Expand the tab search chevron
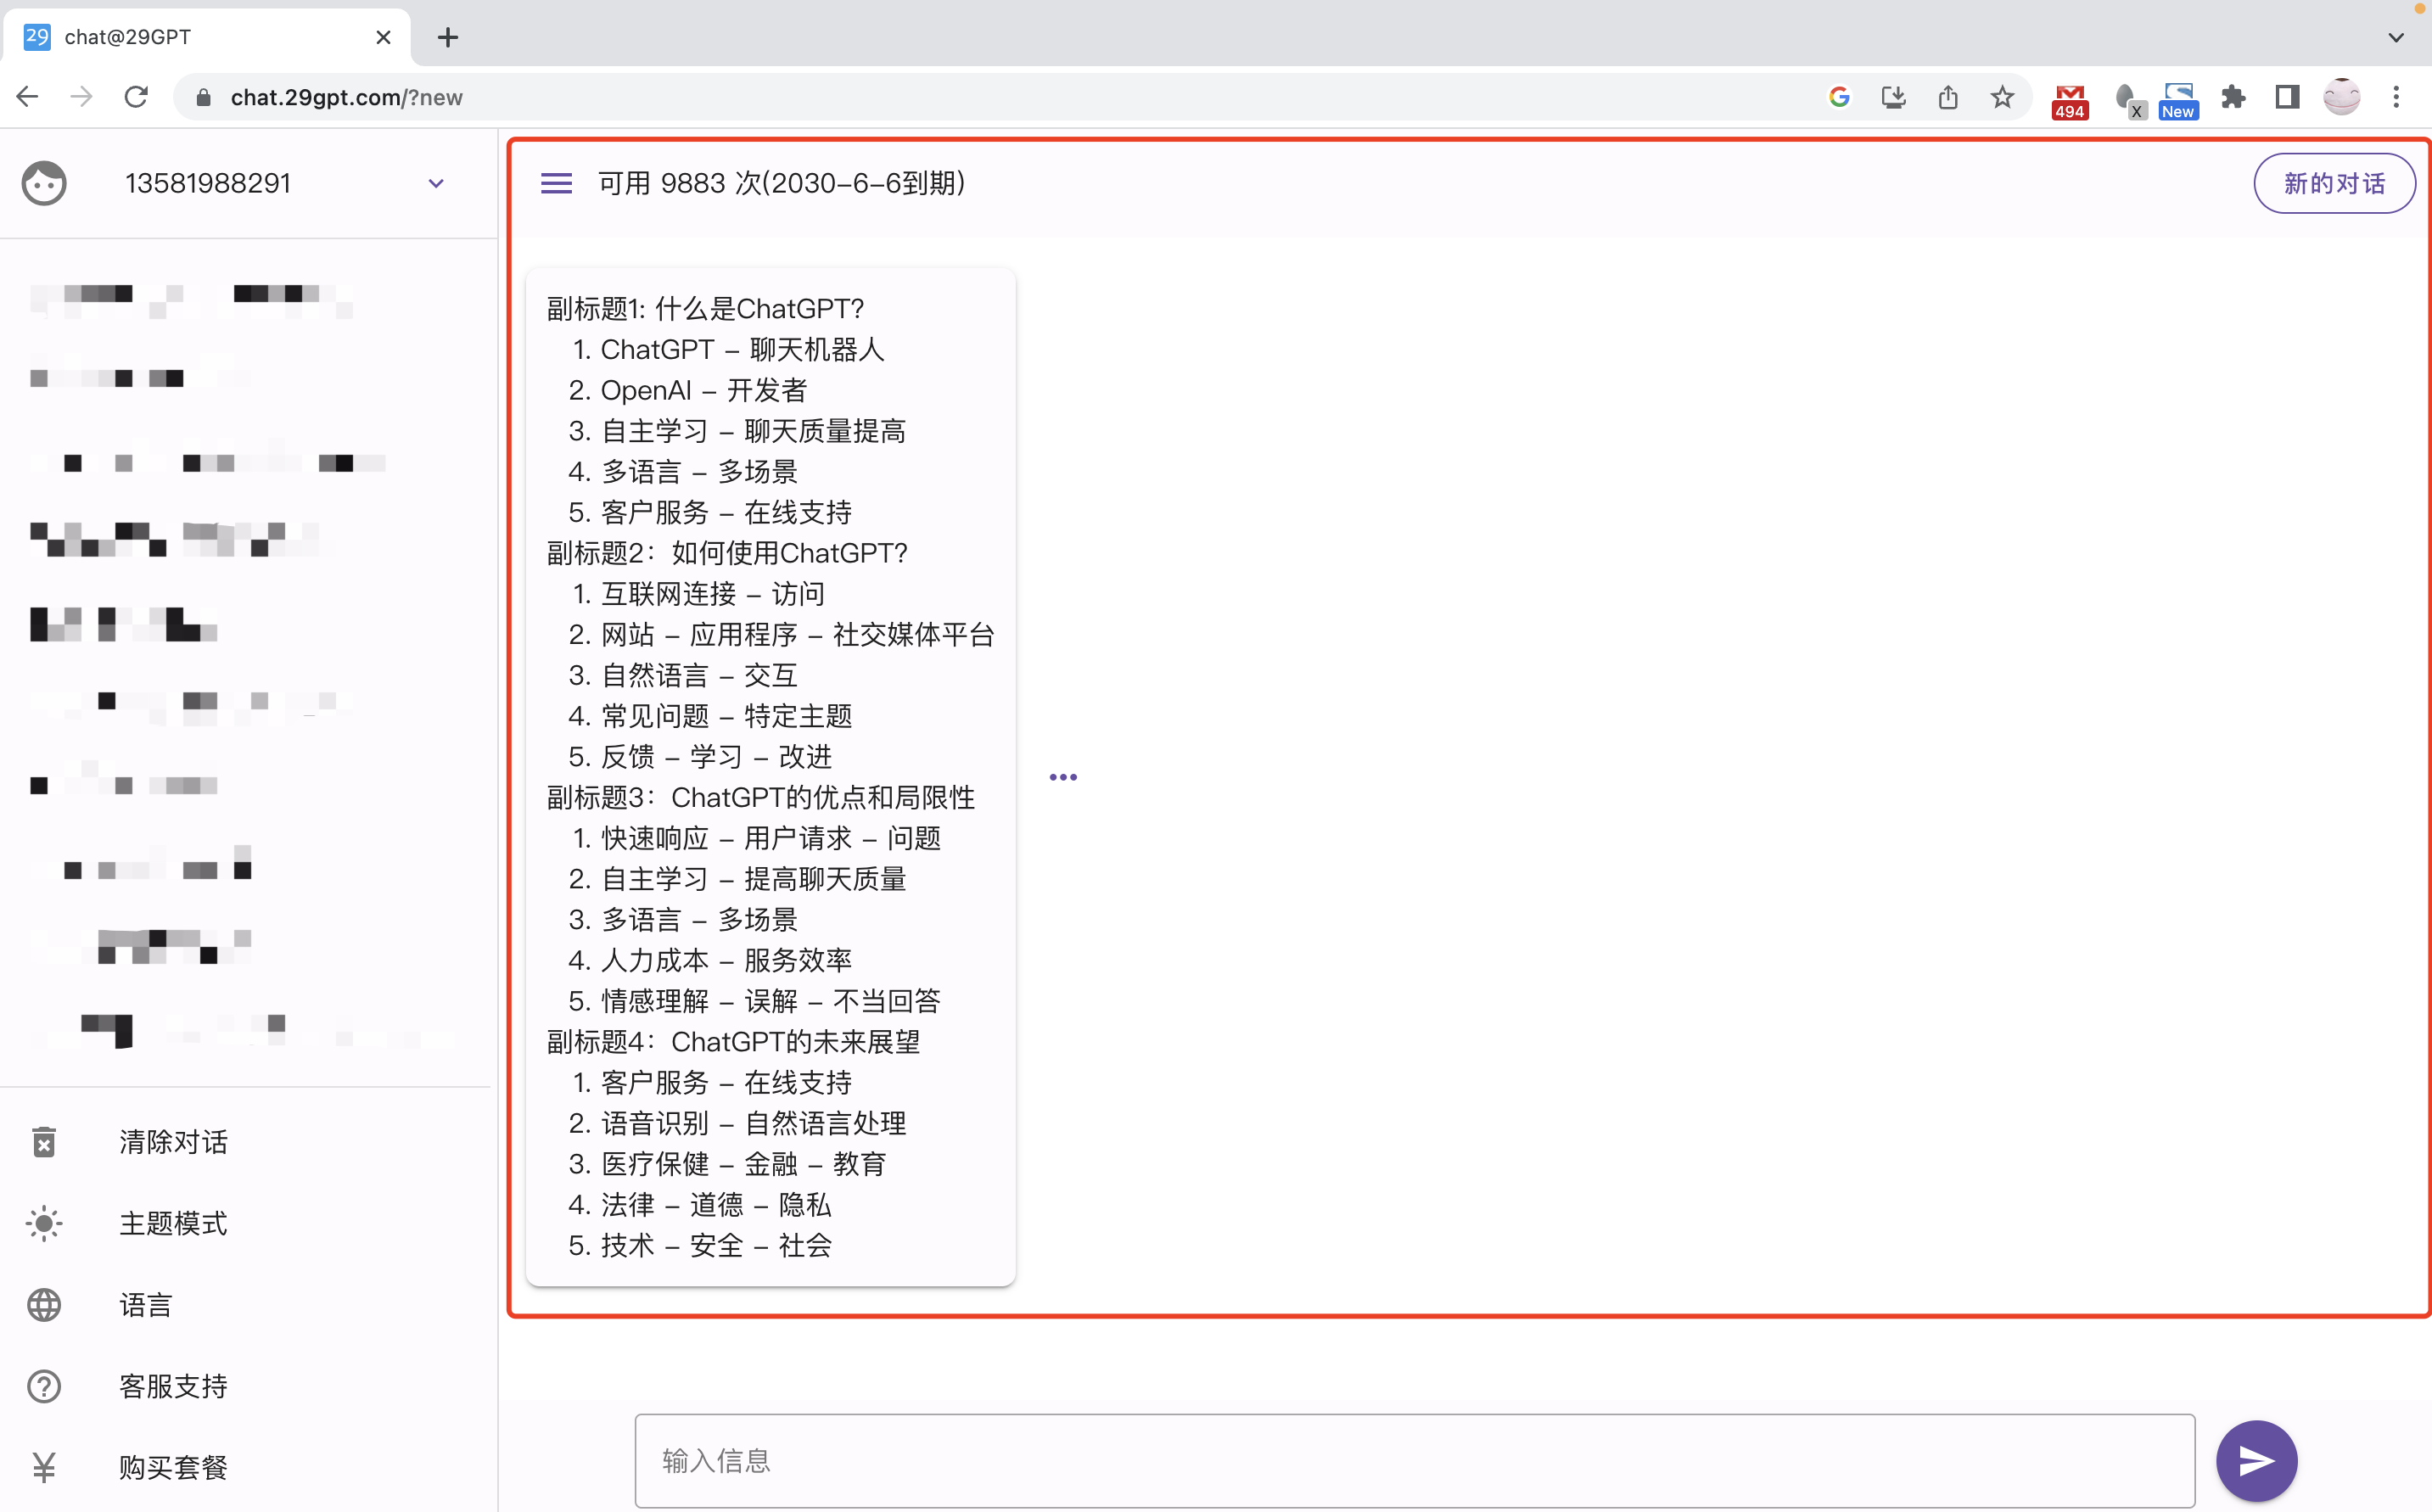This screenshot has width=2432, height=1512. tap(2395, 38)
